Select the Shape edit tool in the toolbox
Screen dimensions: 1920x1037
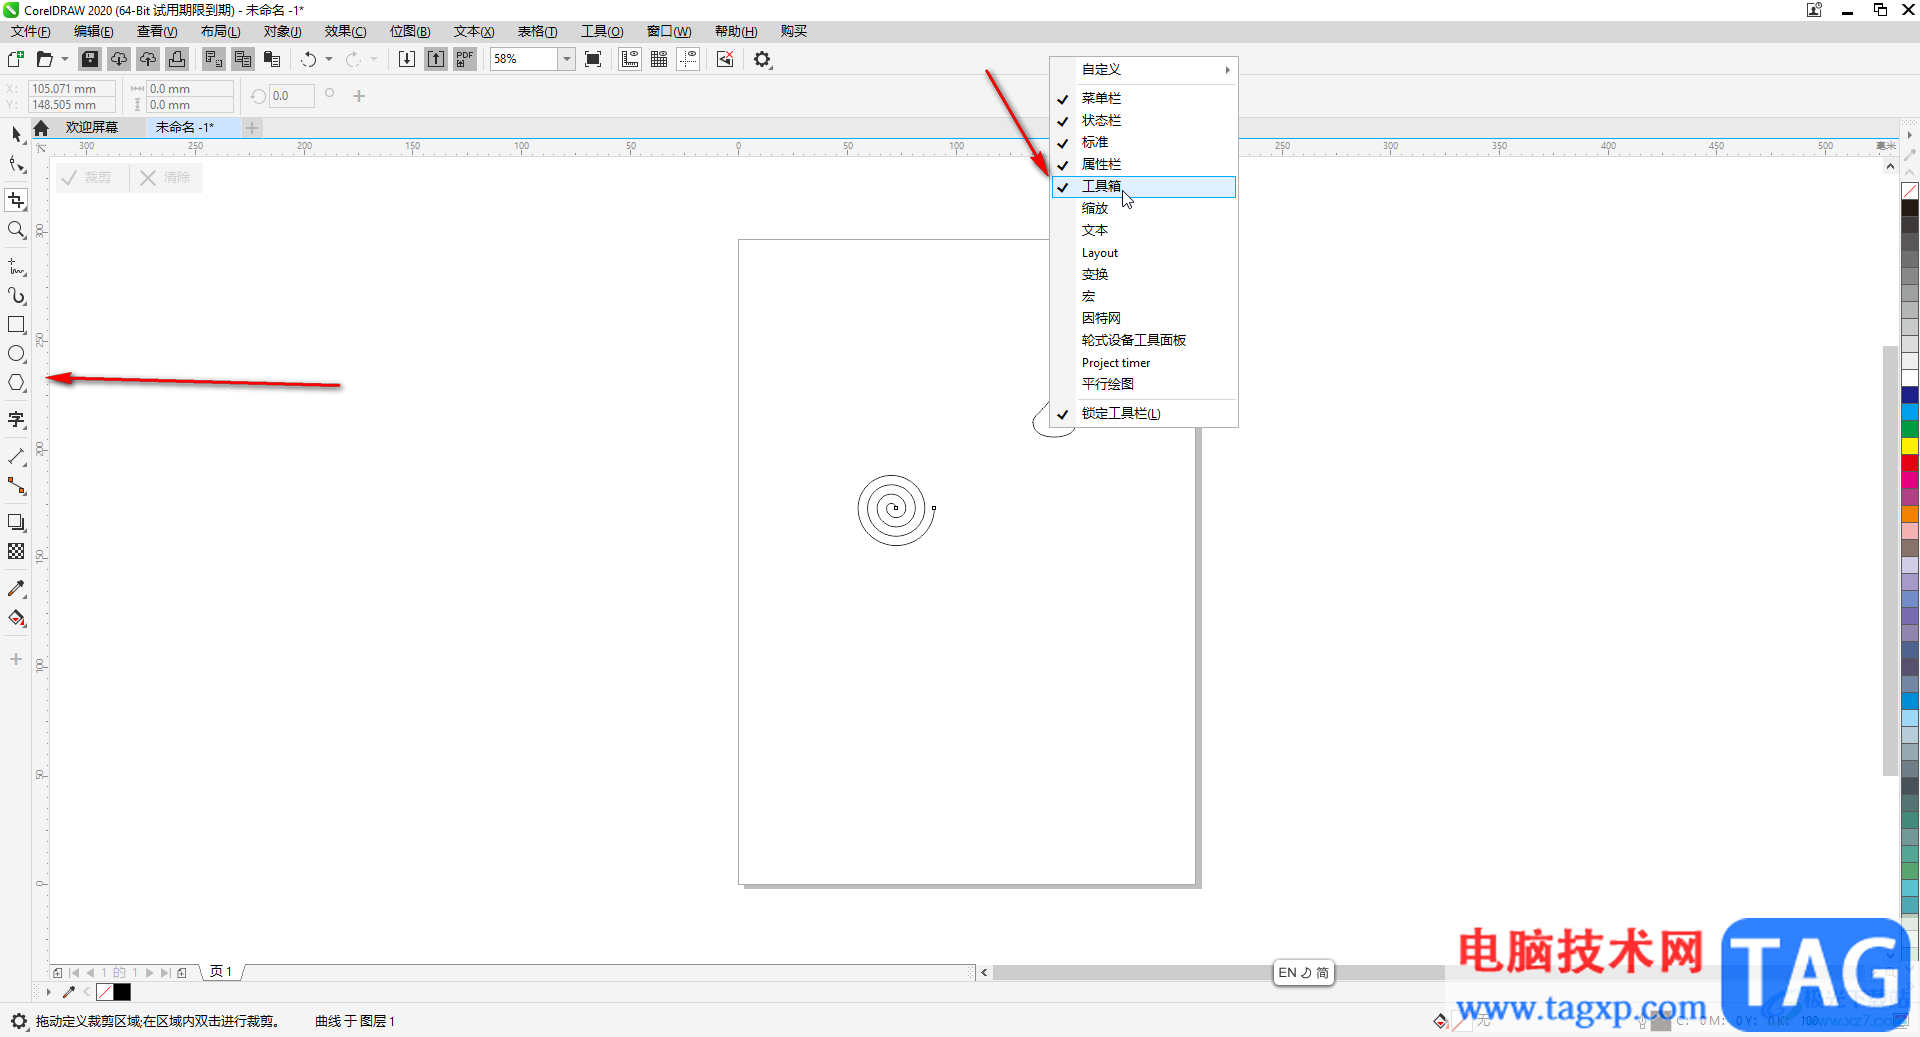coord(16,164)
